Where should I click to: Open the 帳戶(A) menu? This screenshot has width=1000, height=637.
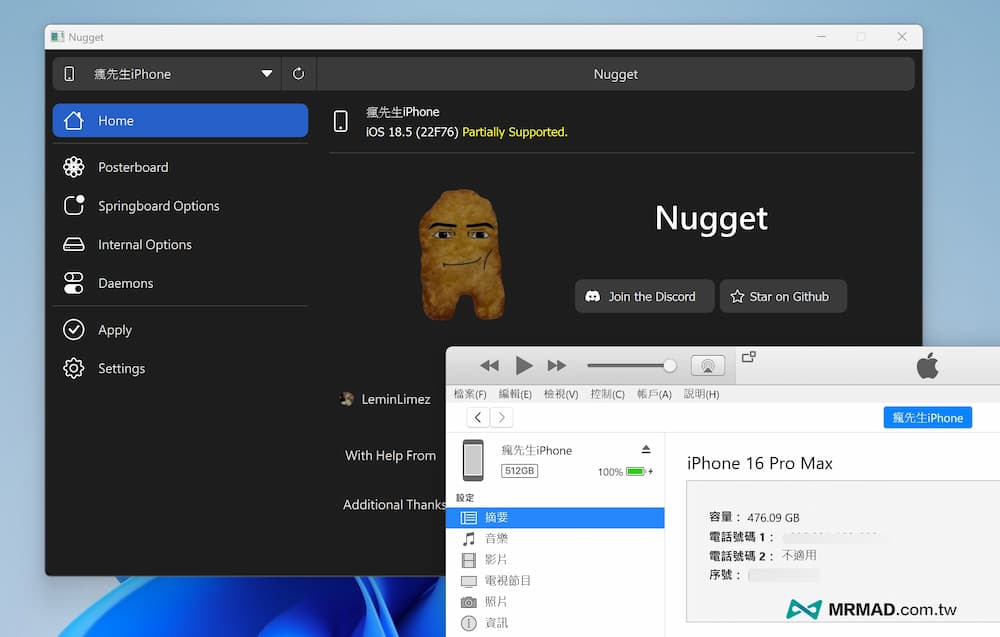(654, 394)
